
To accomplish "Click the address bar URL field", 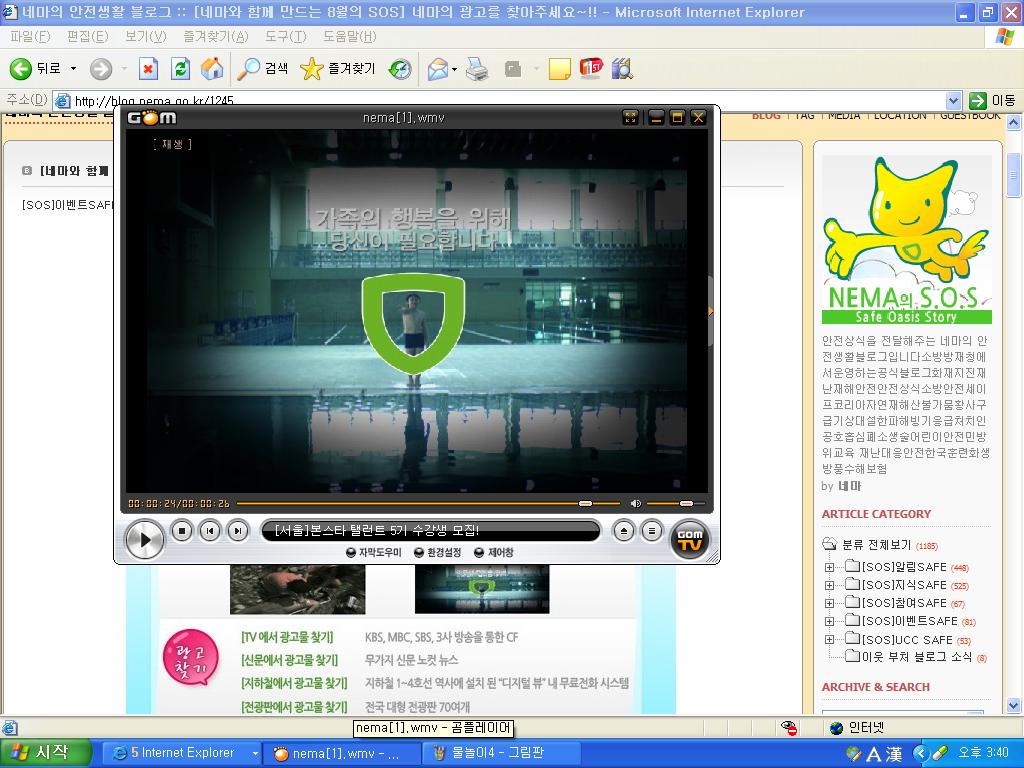I will (499, 101).
